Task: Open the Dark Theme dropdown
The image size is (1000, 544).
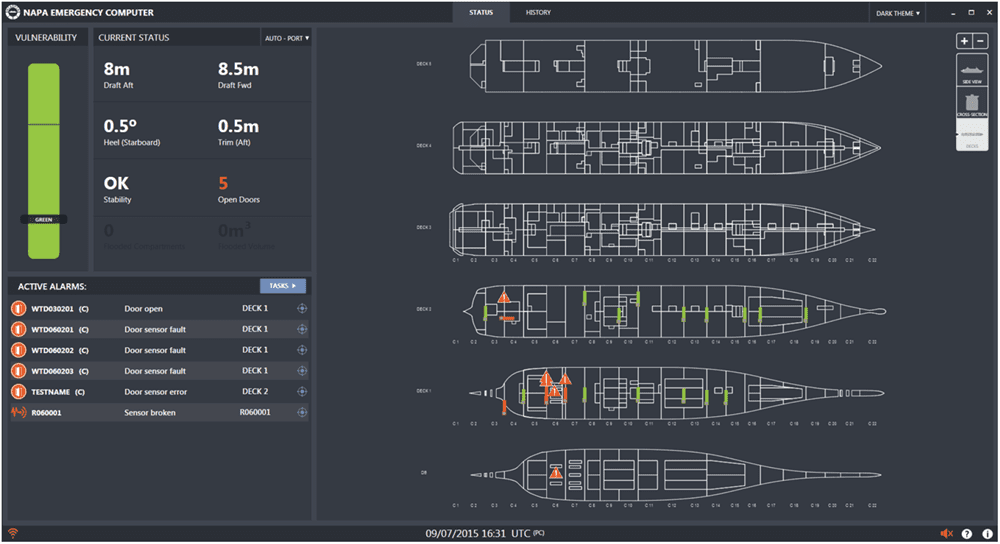Action: tap(897, 13)
